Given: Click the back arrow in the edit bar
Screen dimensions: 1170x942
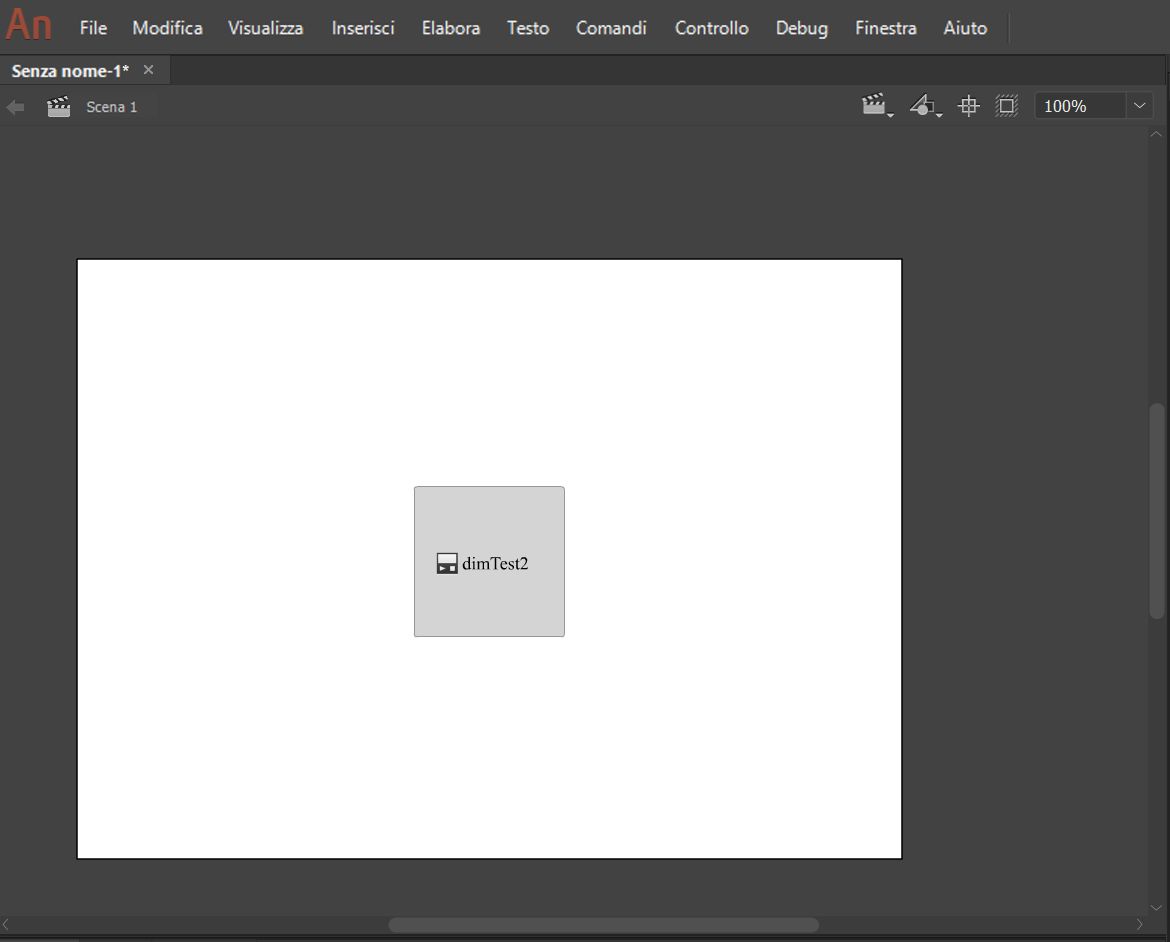Looking at the screenshot, I should (14, 105).
